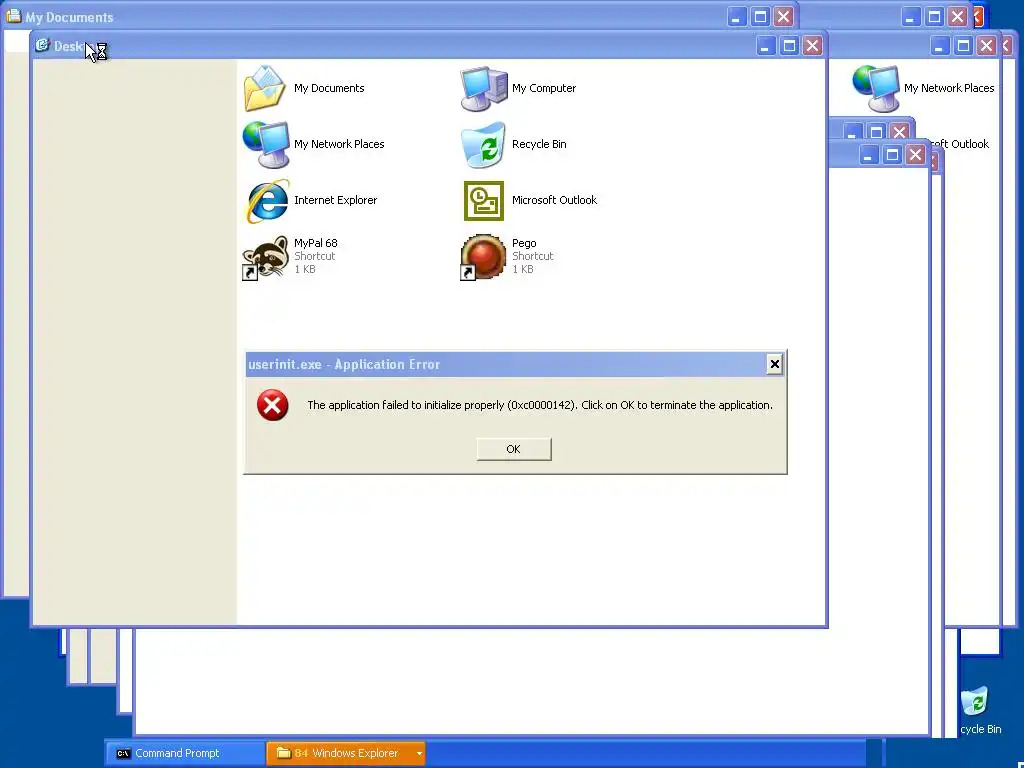Screen dimensions: 1024x768
Task: Click the 'Recycle Bin' label in Desktop window
Action: tap(539, 144)
